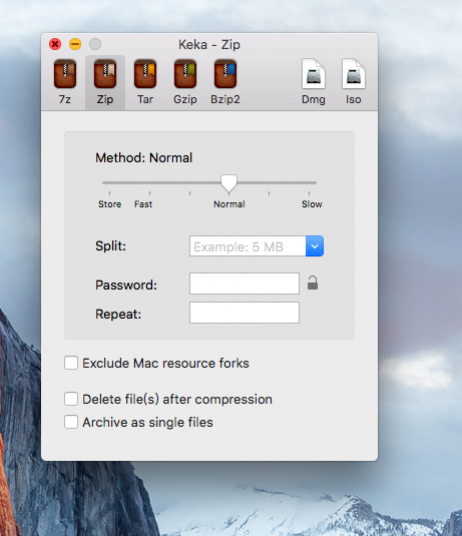The height and width of the screenshot is (536, 462).
Task: Close the Keka window
Action: pos(55,44)
